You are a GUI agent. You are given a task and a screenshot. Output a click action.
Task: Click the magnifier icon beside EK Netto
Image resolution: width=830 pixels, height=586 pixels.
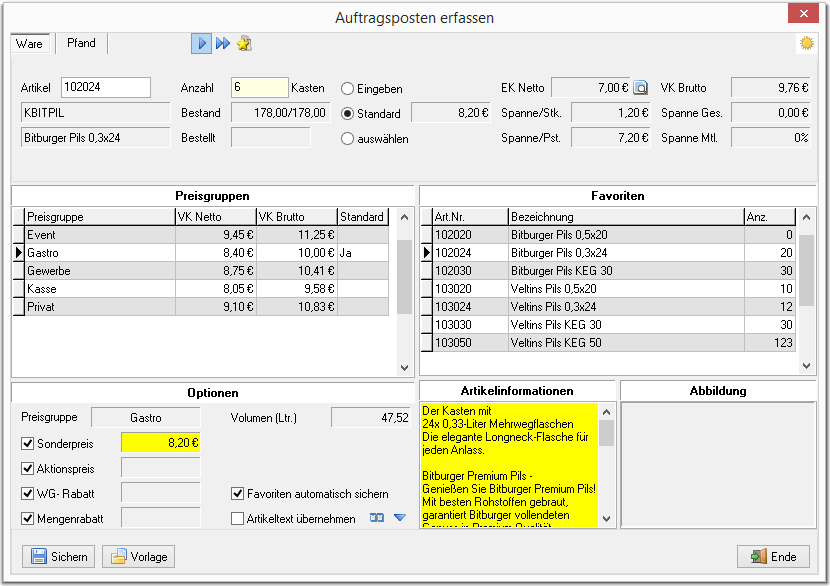(x=640, y=87)
